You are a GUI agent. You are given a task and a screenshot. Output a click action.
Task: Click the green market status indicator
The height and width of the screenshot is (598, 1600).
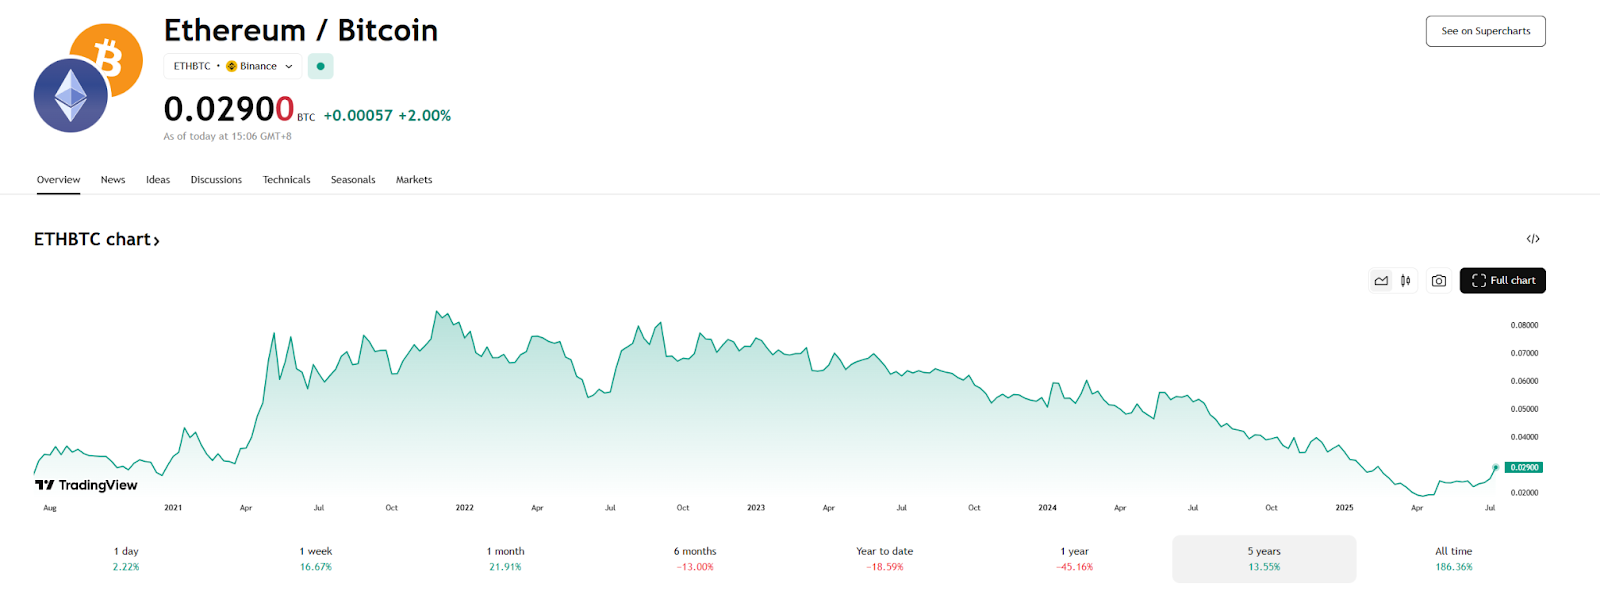click(320, 66)
